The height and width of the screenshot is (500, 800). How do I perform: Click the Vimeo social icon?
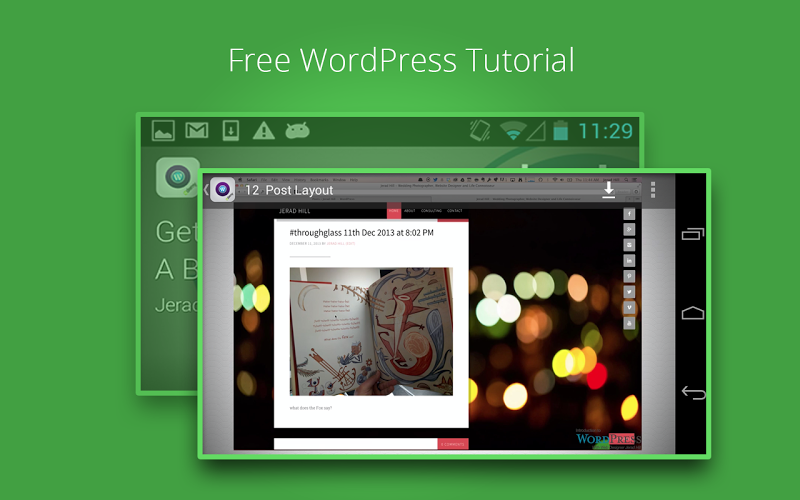click(x=629, y=307)
